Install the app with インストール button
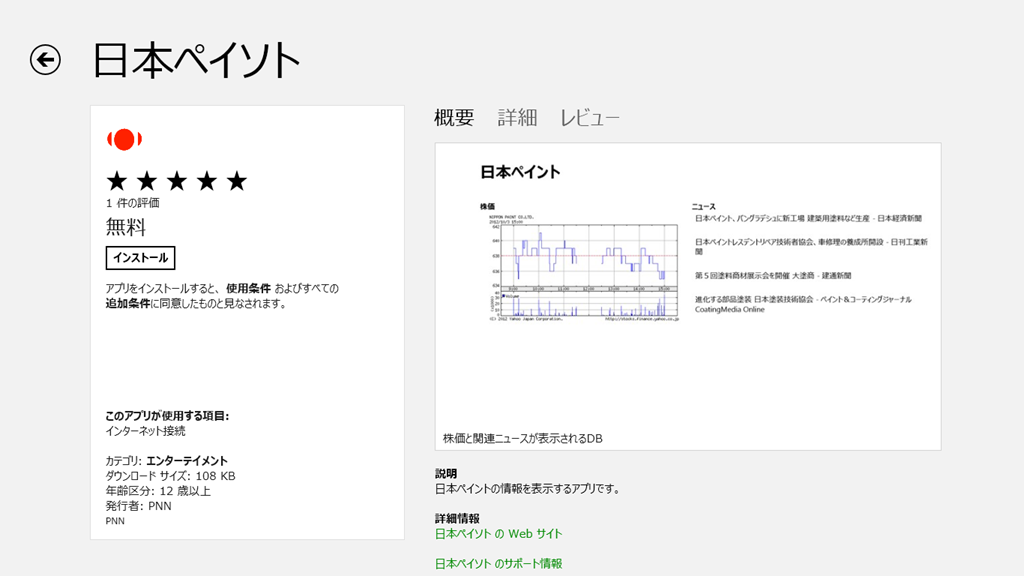 tap(140, 258)
